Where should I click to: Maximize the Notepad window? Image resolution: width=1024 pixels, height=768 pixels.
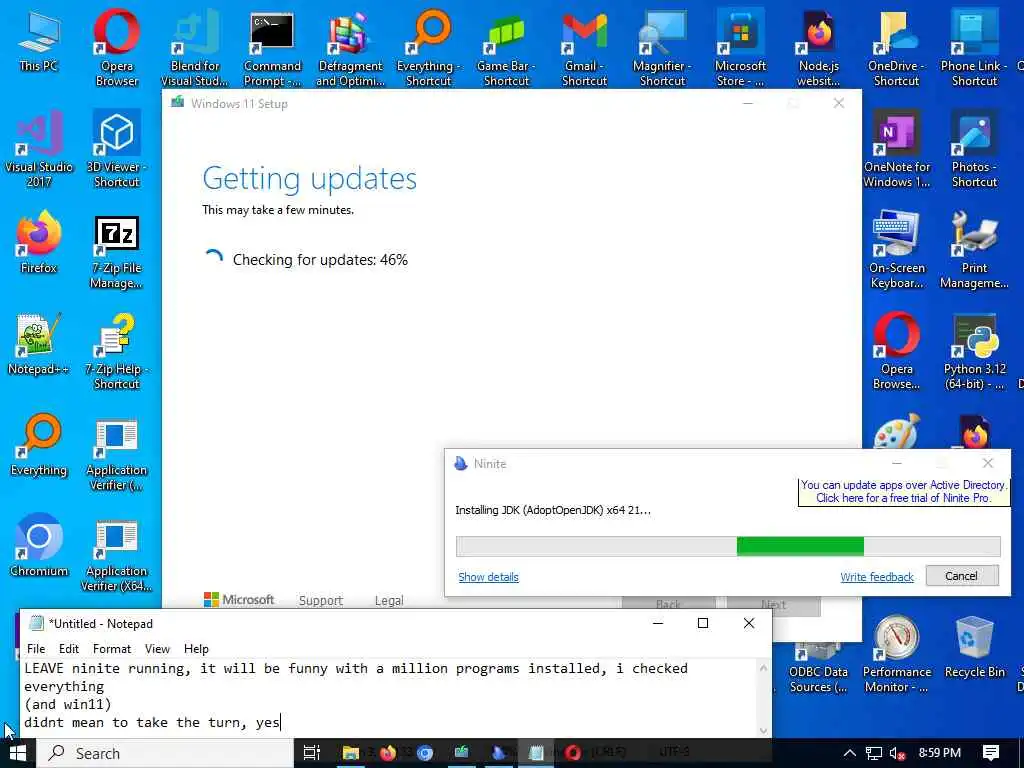tap(703, 623)
